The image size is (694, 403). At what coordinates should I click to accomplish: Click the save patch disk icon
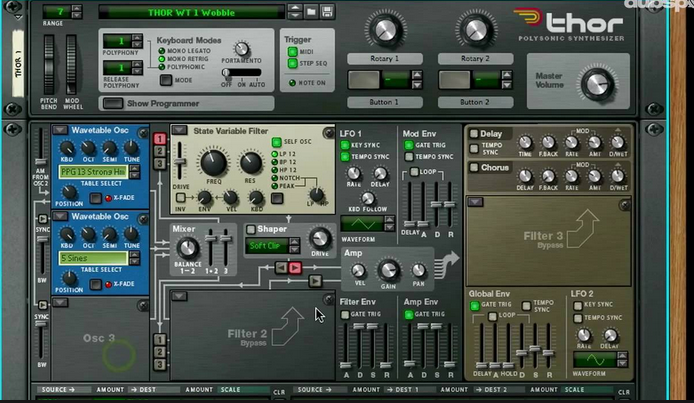pyautogui.click(x=327, y=12)
